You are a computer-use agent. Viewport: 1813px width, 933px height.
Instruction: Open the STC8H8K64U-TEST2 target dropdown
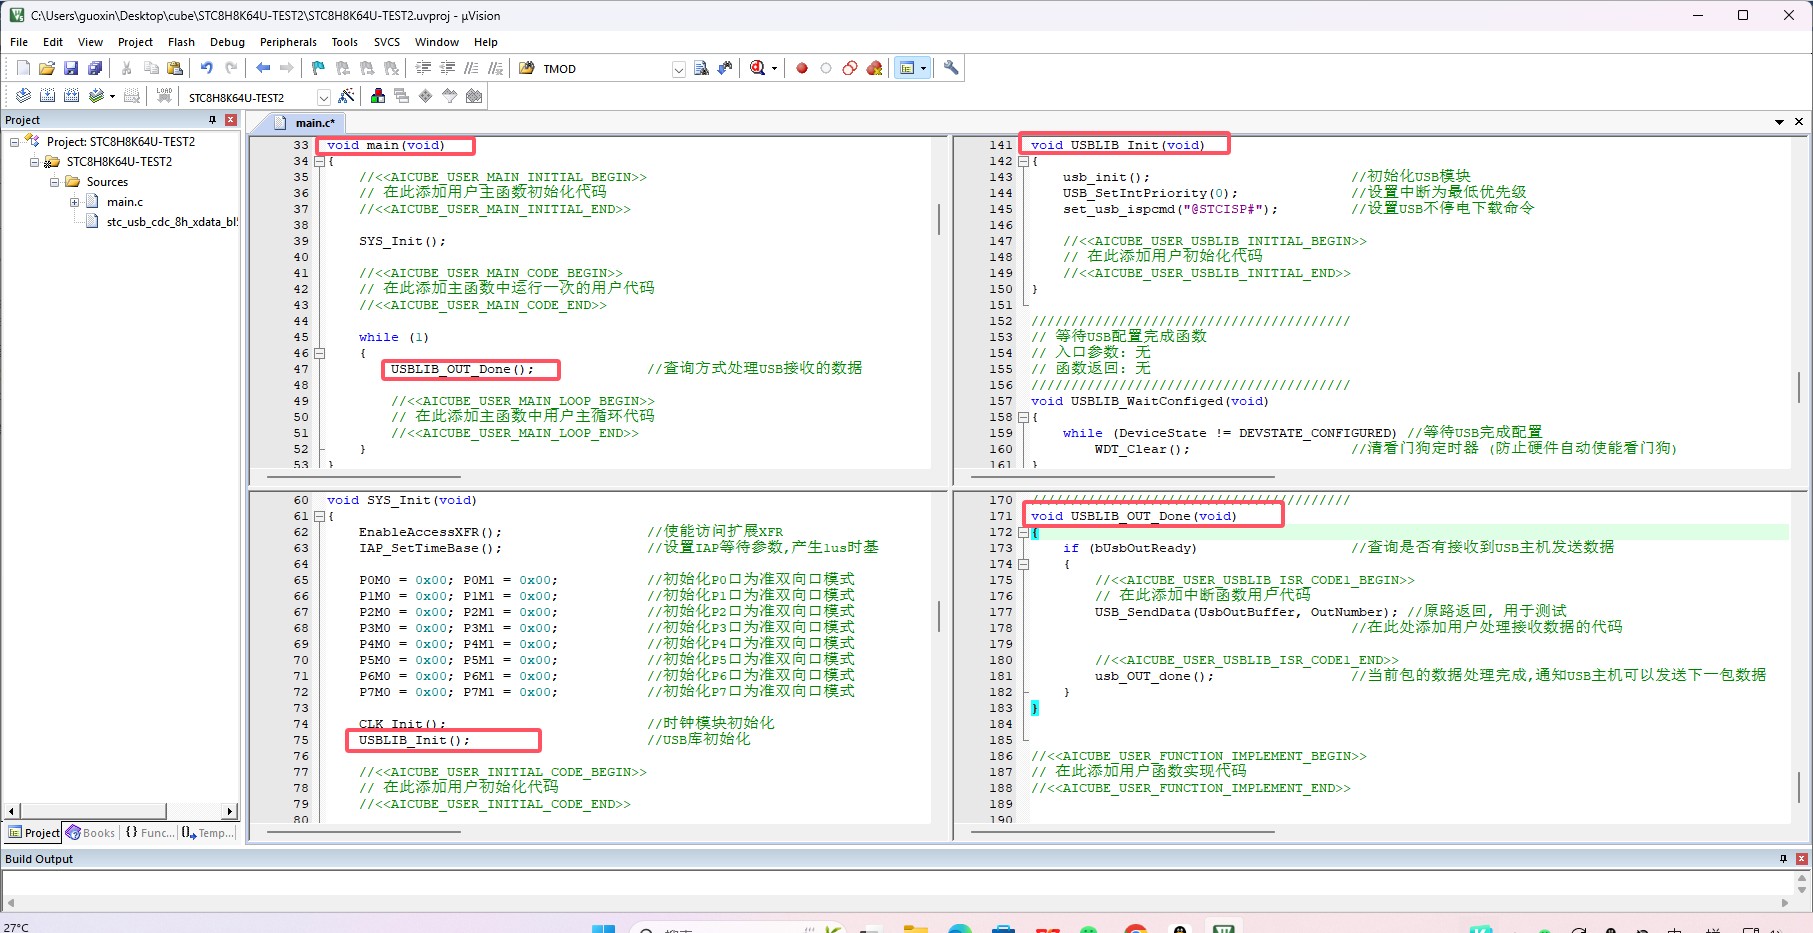tap(323, 97)
